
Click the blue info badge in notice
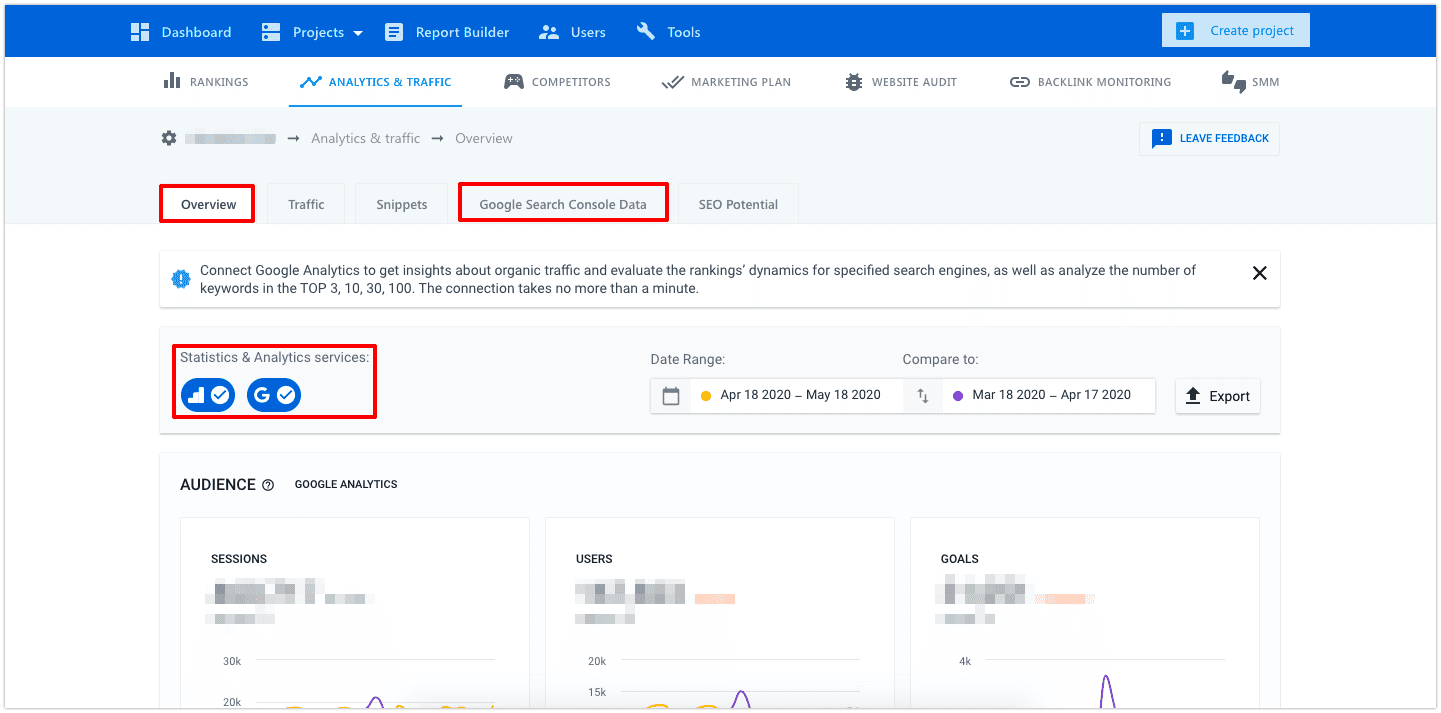tap(181, 279)
